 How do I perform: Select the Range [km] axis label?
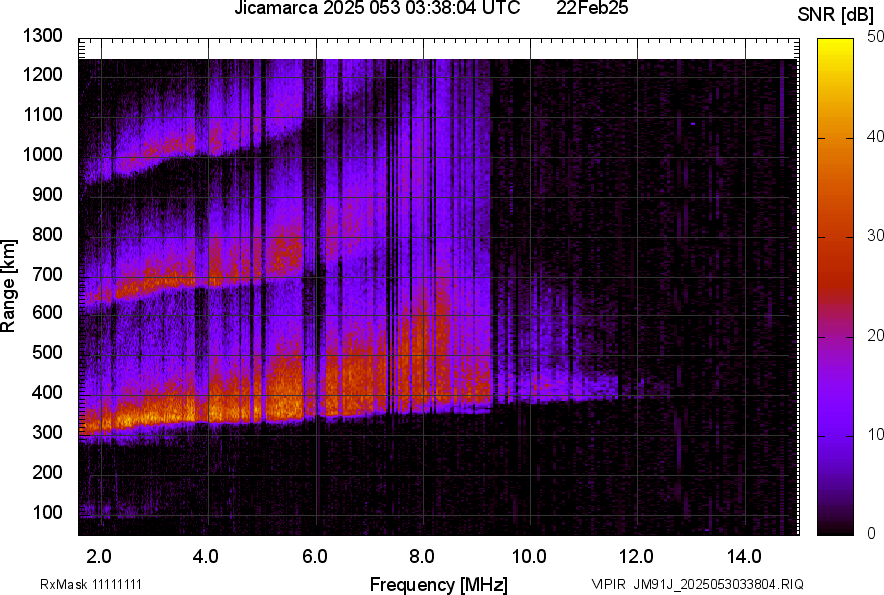point(9,286)
